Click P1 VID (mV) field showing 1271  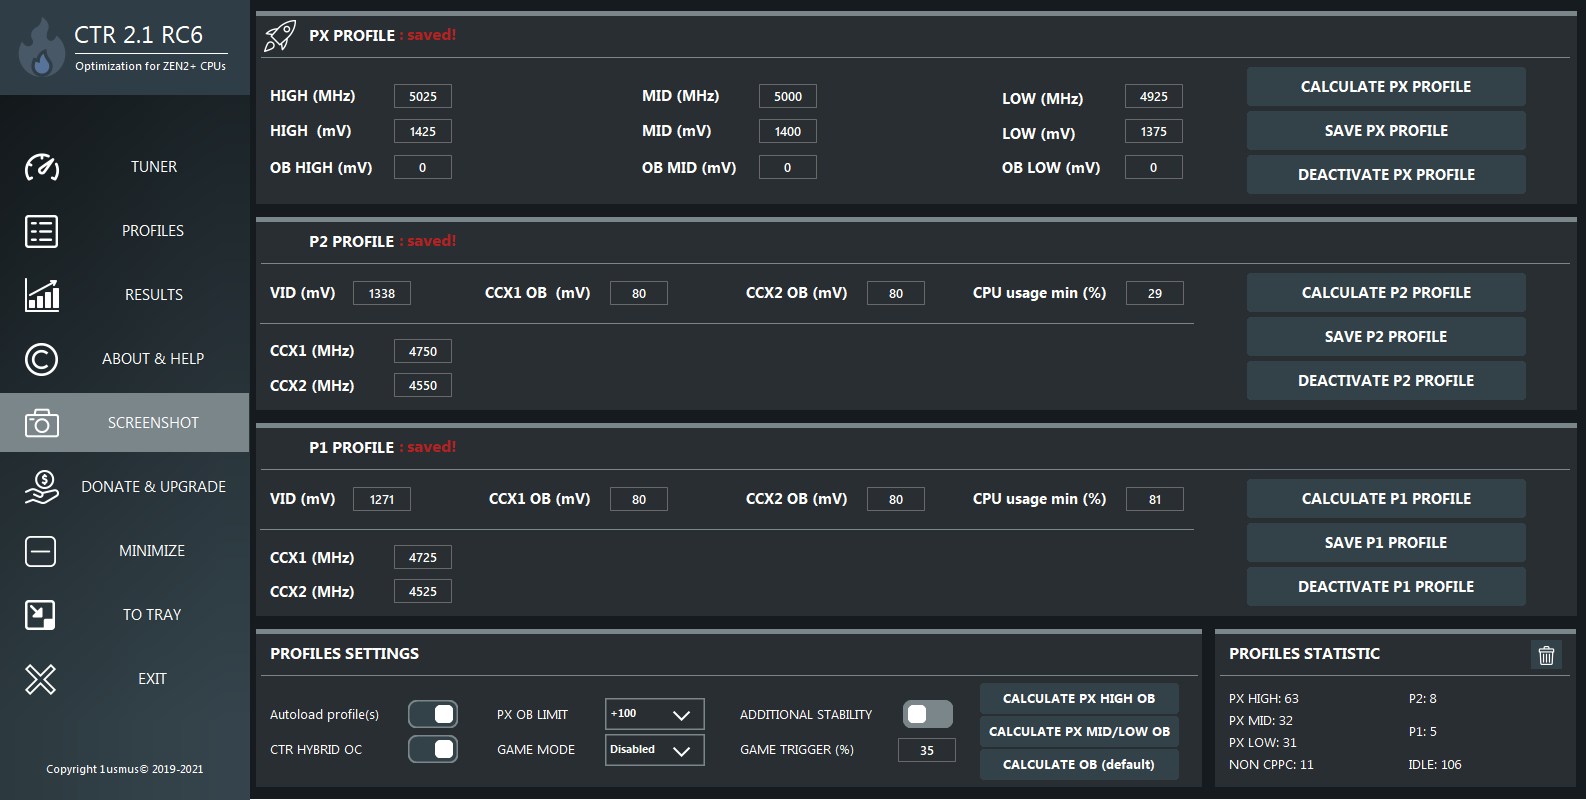coord(382,499)
